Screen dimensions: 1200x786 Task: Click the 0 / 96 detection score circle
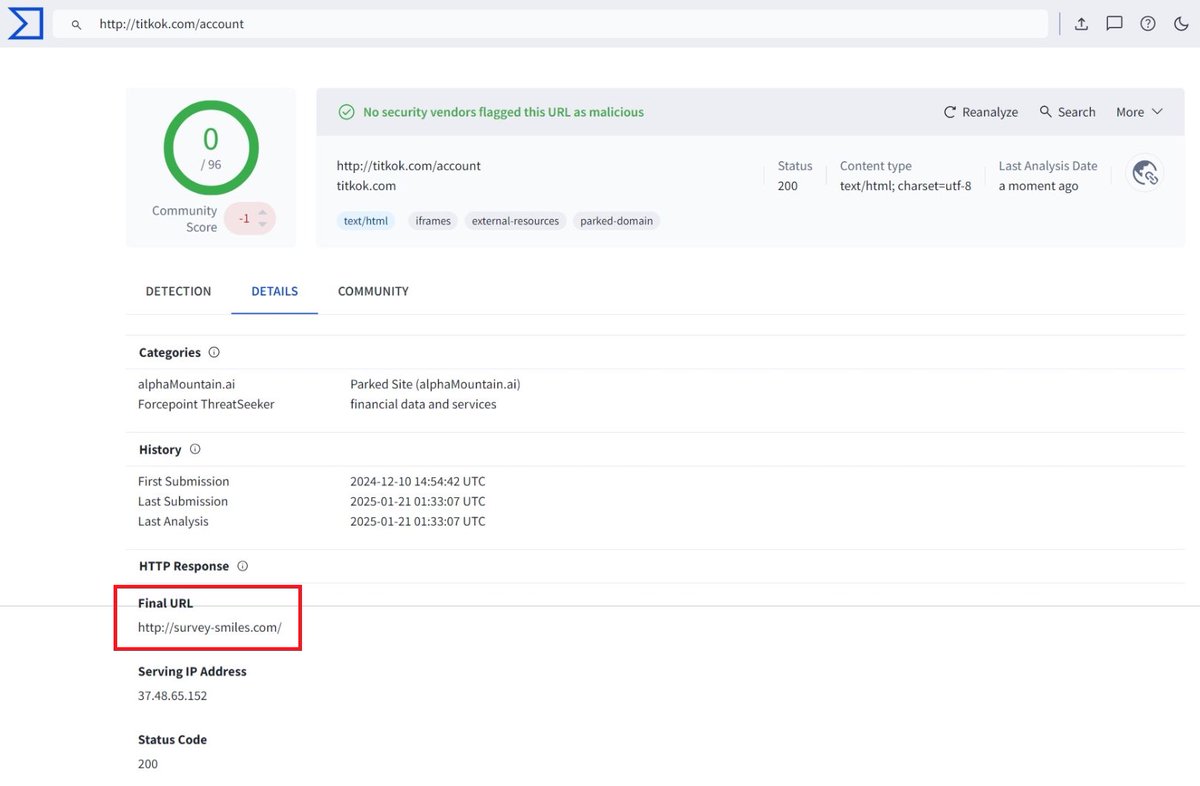pyautogui.click(x=211, y=147)
